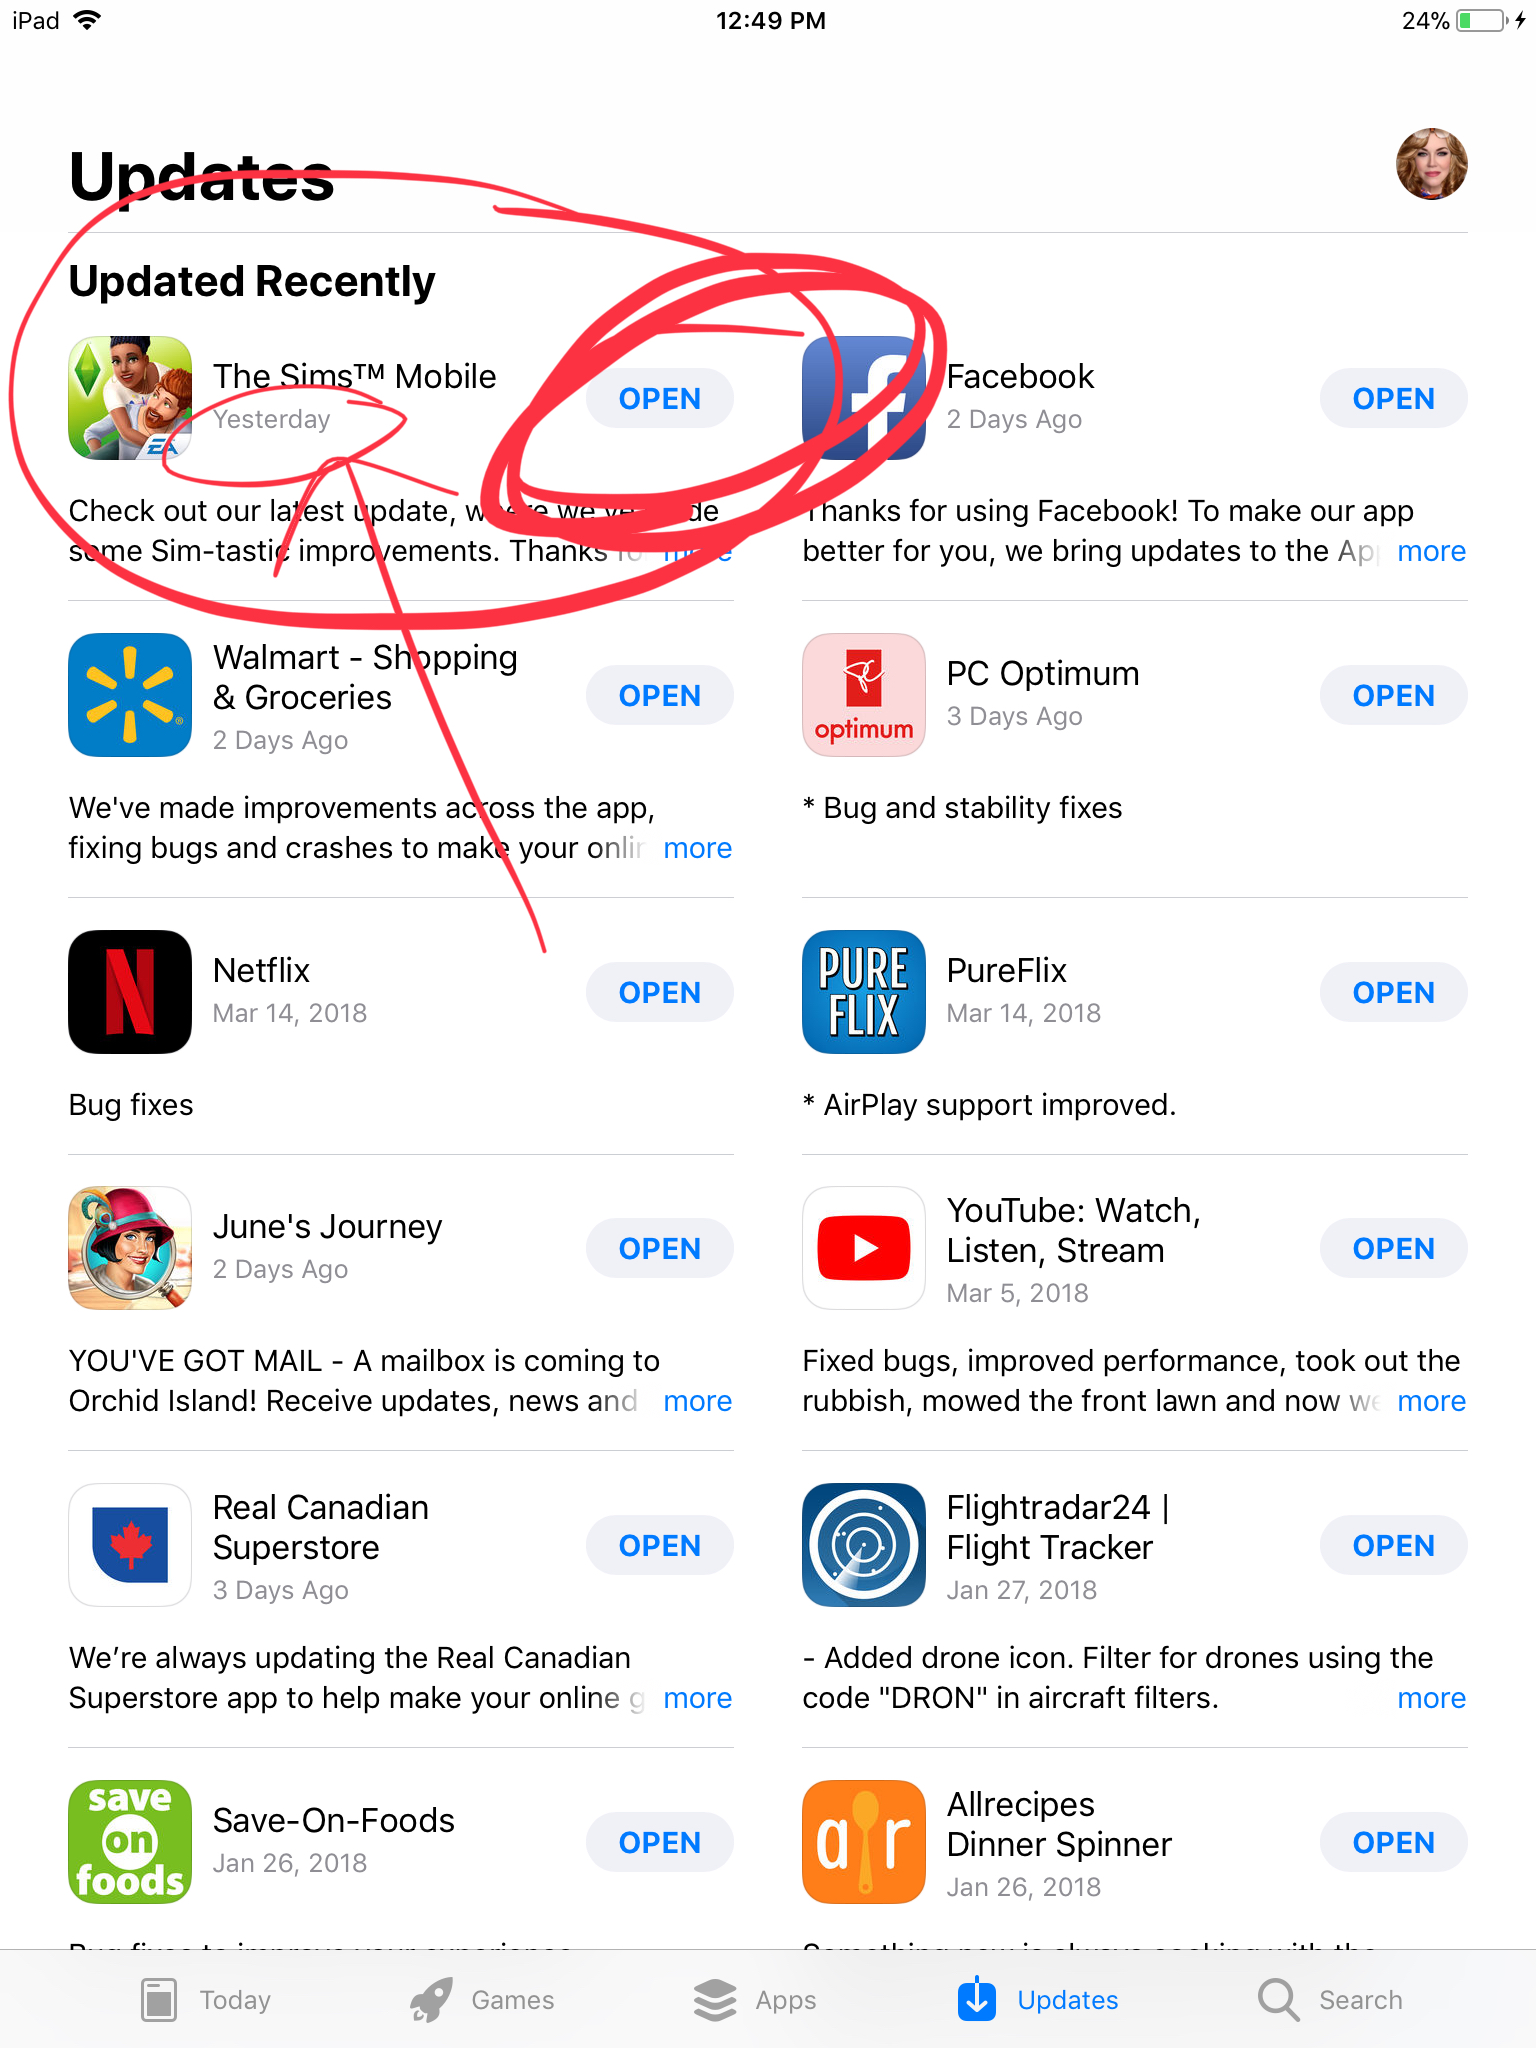Expand Flightradar24 notes with more
The image size is (1536, 2048).
[1431, 1698]
